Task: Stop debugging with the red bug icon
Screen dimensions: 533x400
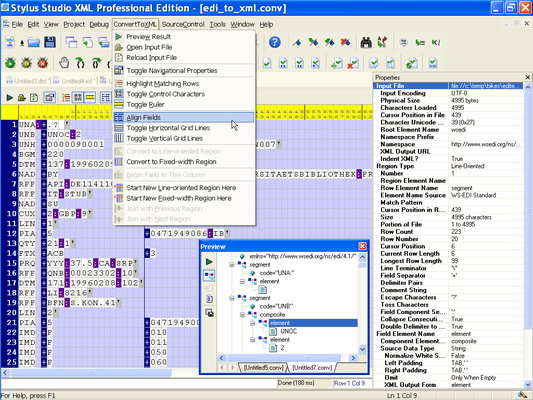Action: click(43, 63)
